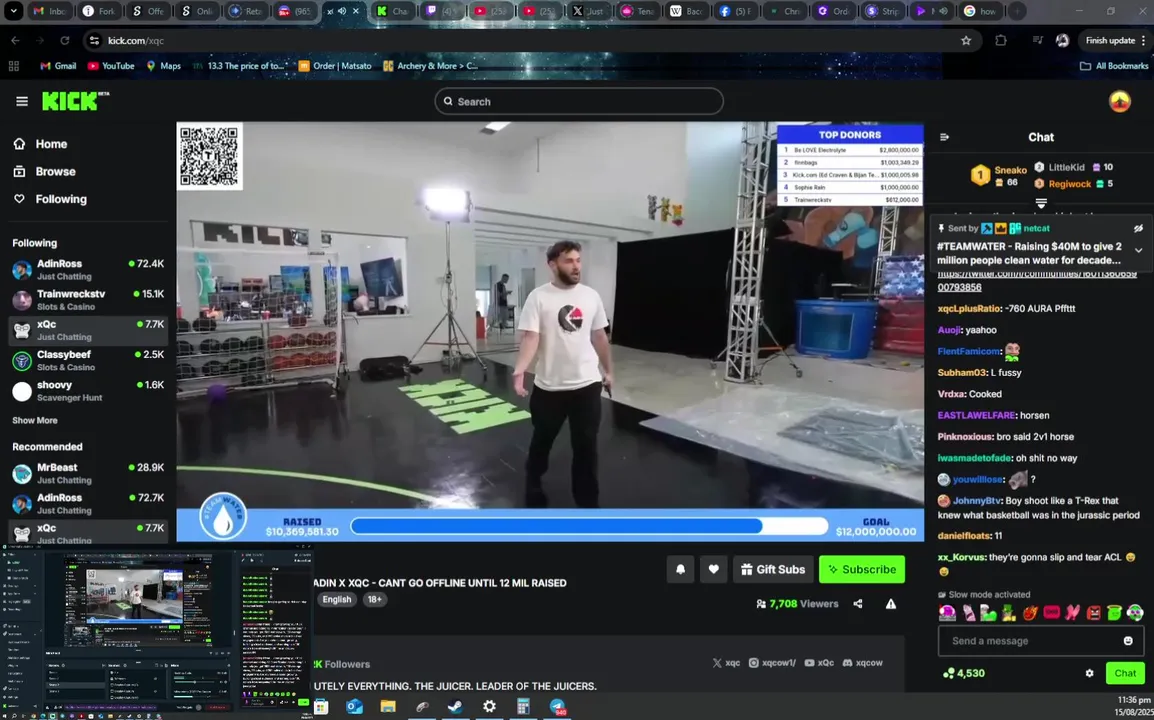Click the notification bell icon

tap(680, 569)
